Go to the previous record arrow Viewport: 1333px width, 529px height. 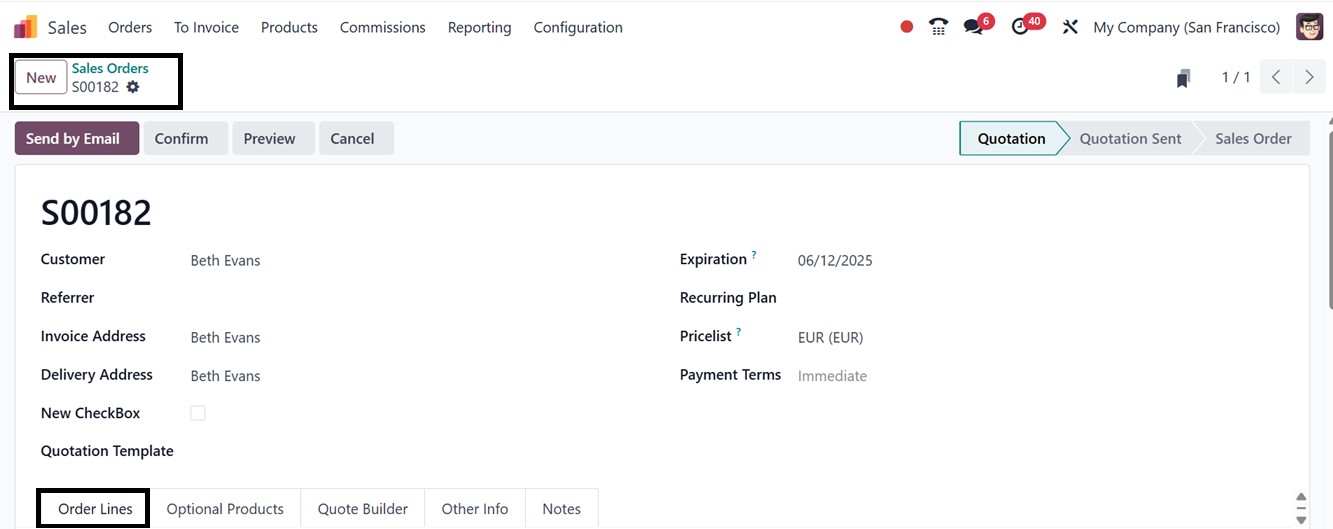click(1276, 77)
